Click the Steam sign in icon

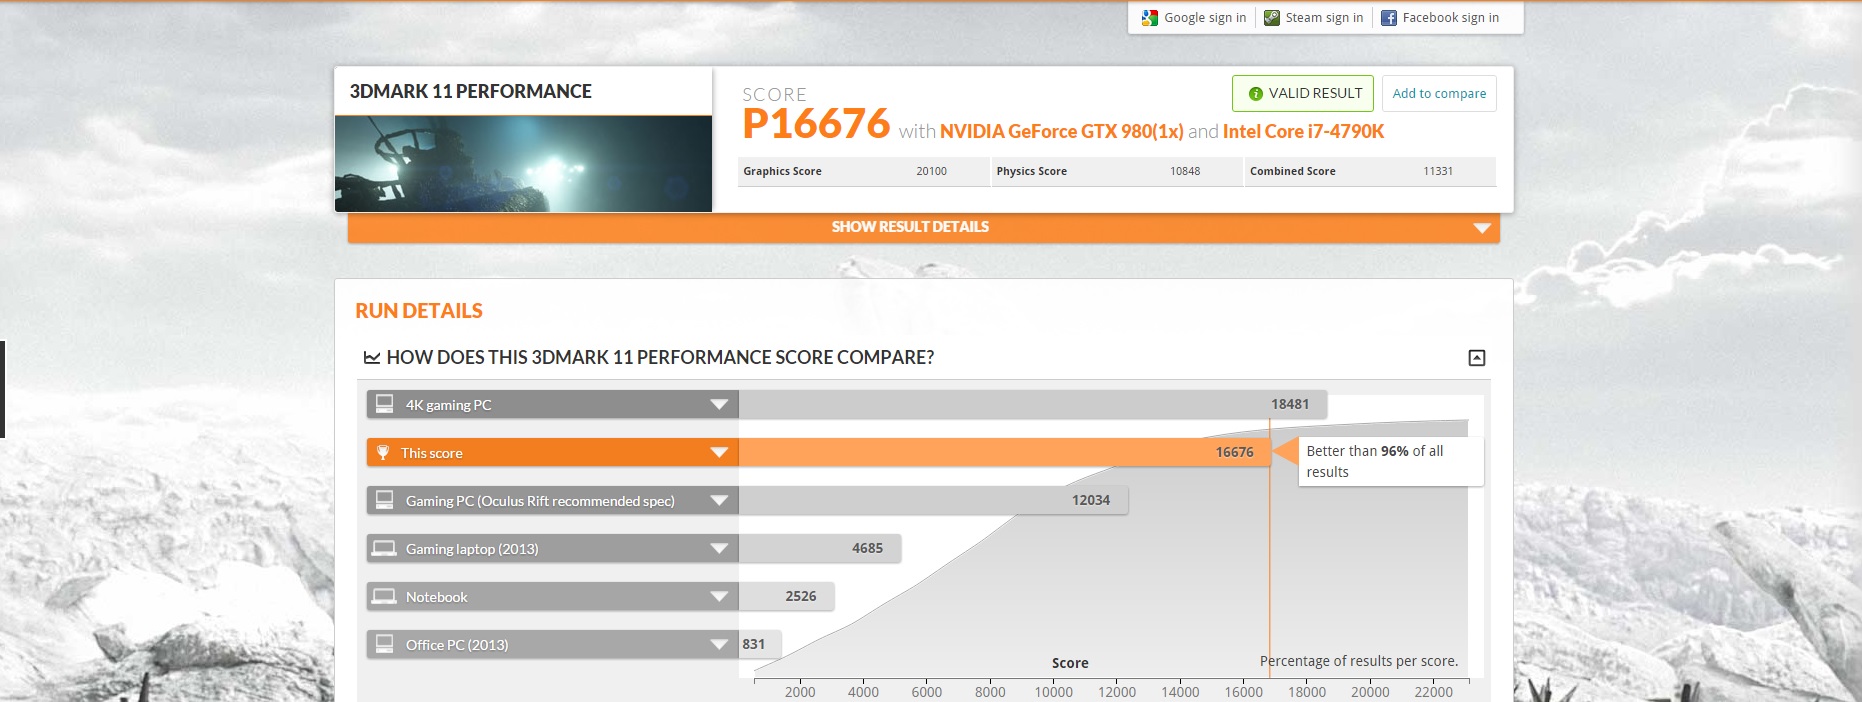pos(1272,18)
